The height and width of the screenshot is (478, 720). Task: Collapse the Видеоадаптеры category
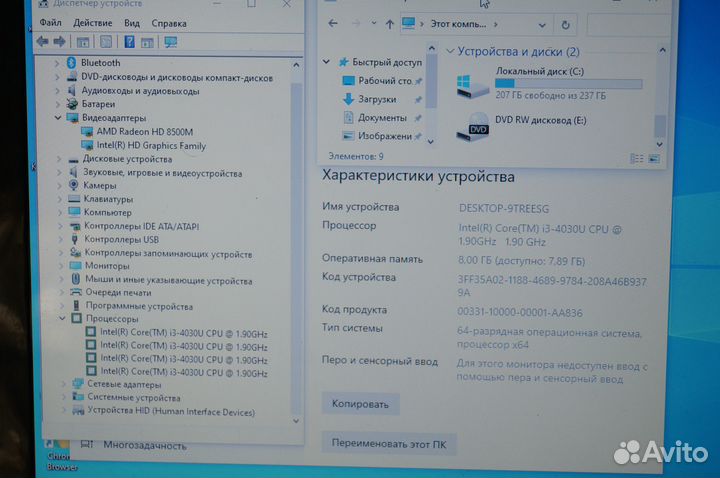[x=58, y=118]
